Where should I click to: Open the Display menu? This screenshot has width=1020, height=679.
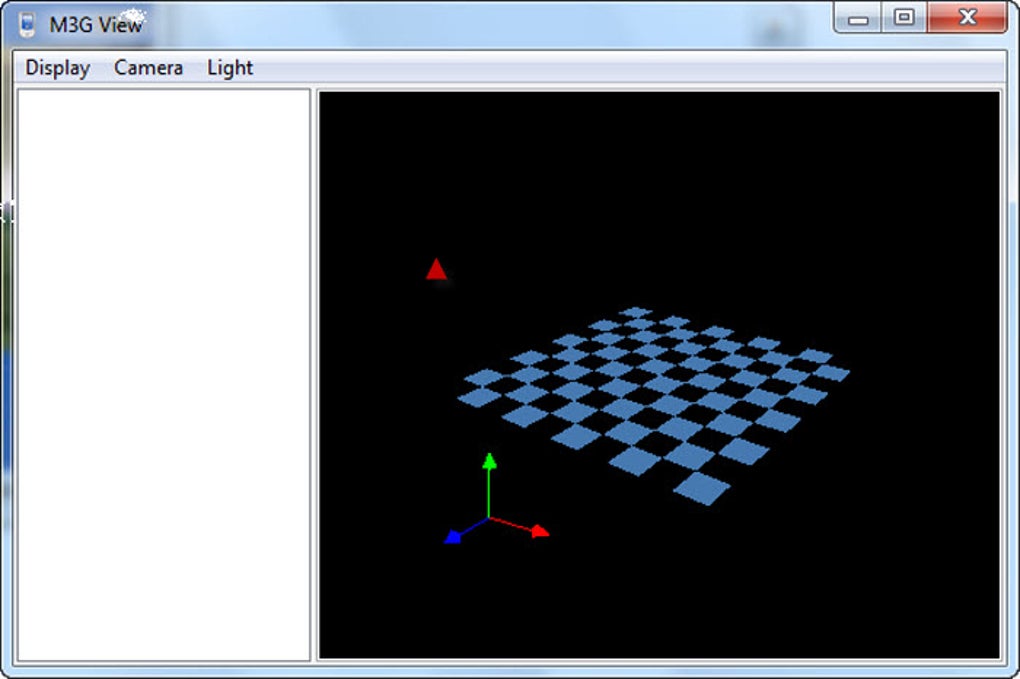(57, 68)
